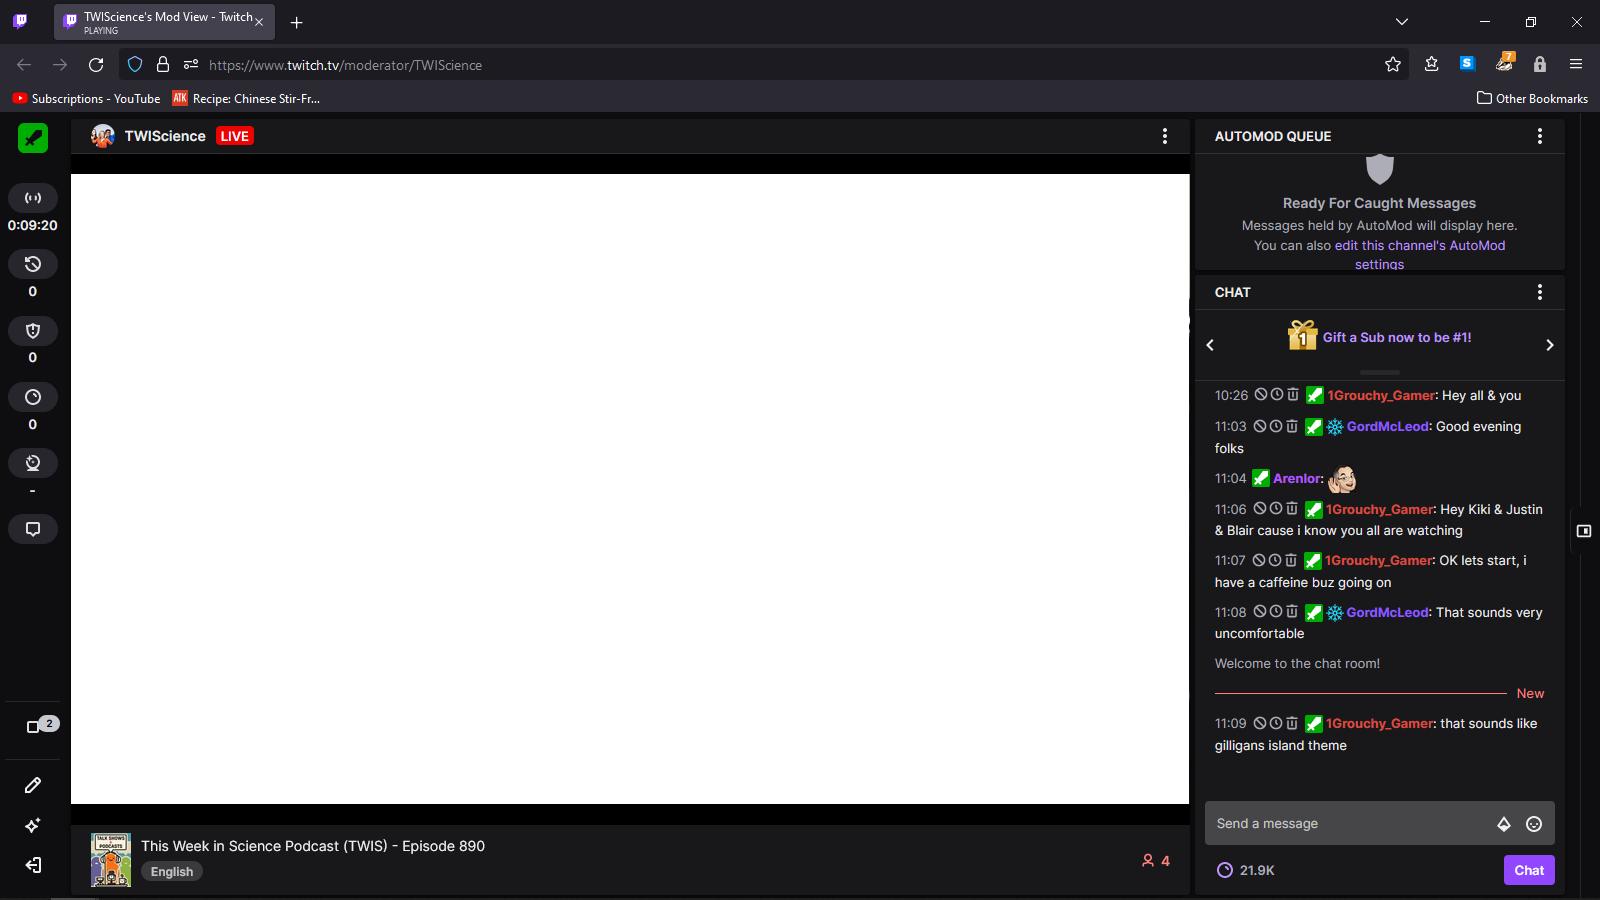Toggle the shield tracking protection in the address bar
1600x900 pixels.
point(135,64)
